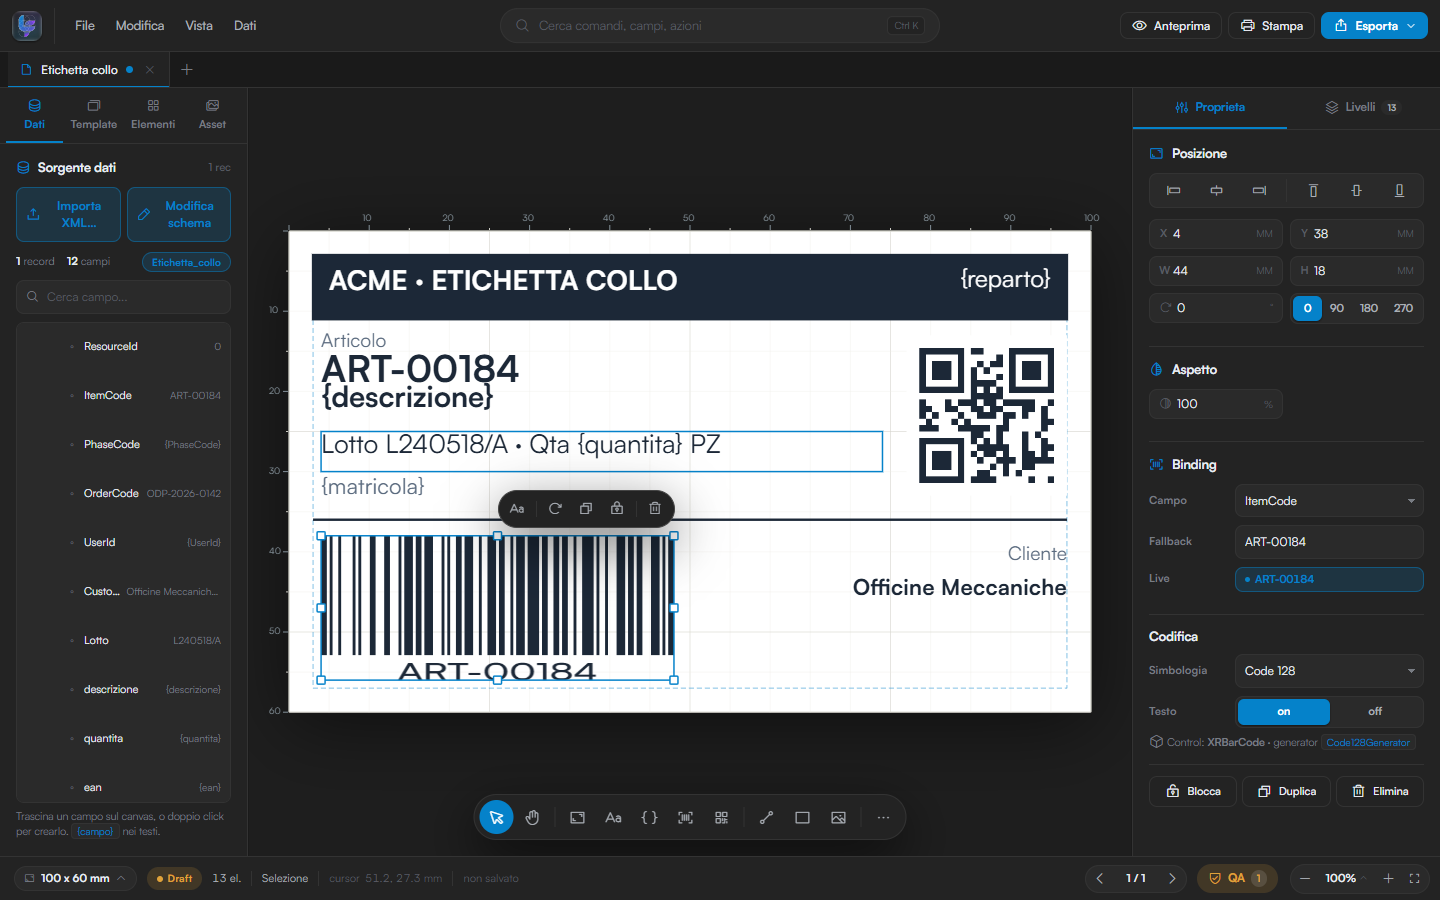Activate the hand pan tool
Viewport: 1440px width, 900px height.
(532, 817)
